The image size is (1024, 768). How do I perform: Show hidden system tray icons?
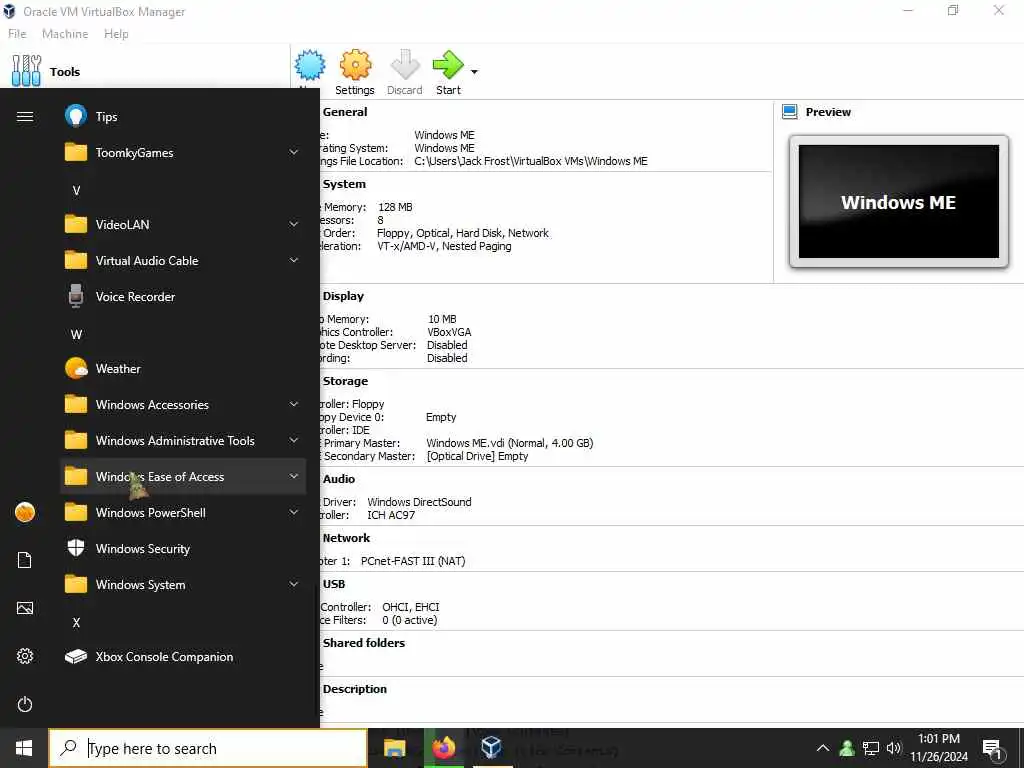coord(823,748)
